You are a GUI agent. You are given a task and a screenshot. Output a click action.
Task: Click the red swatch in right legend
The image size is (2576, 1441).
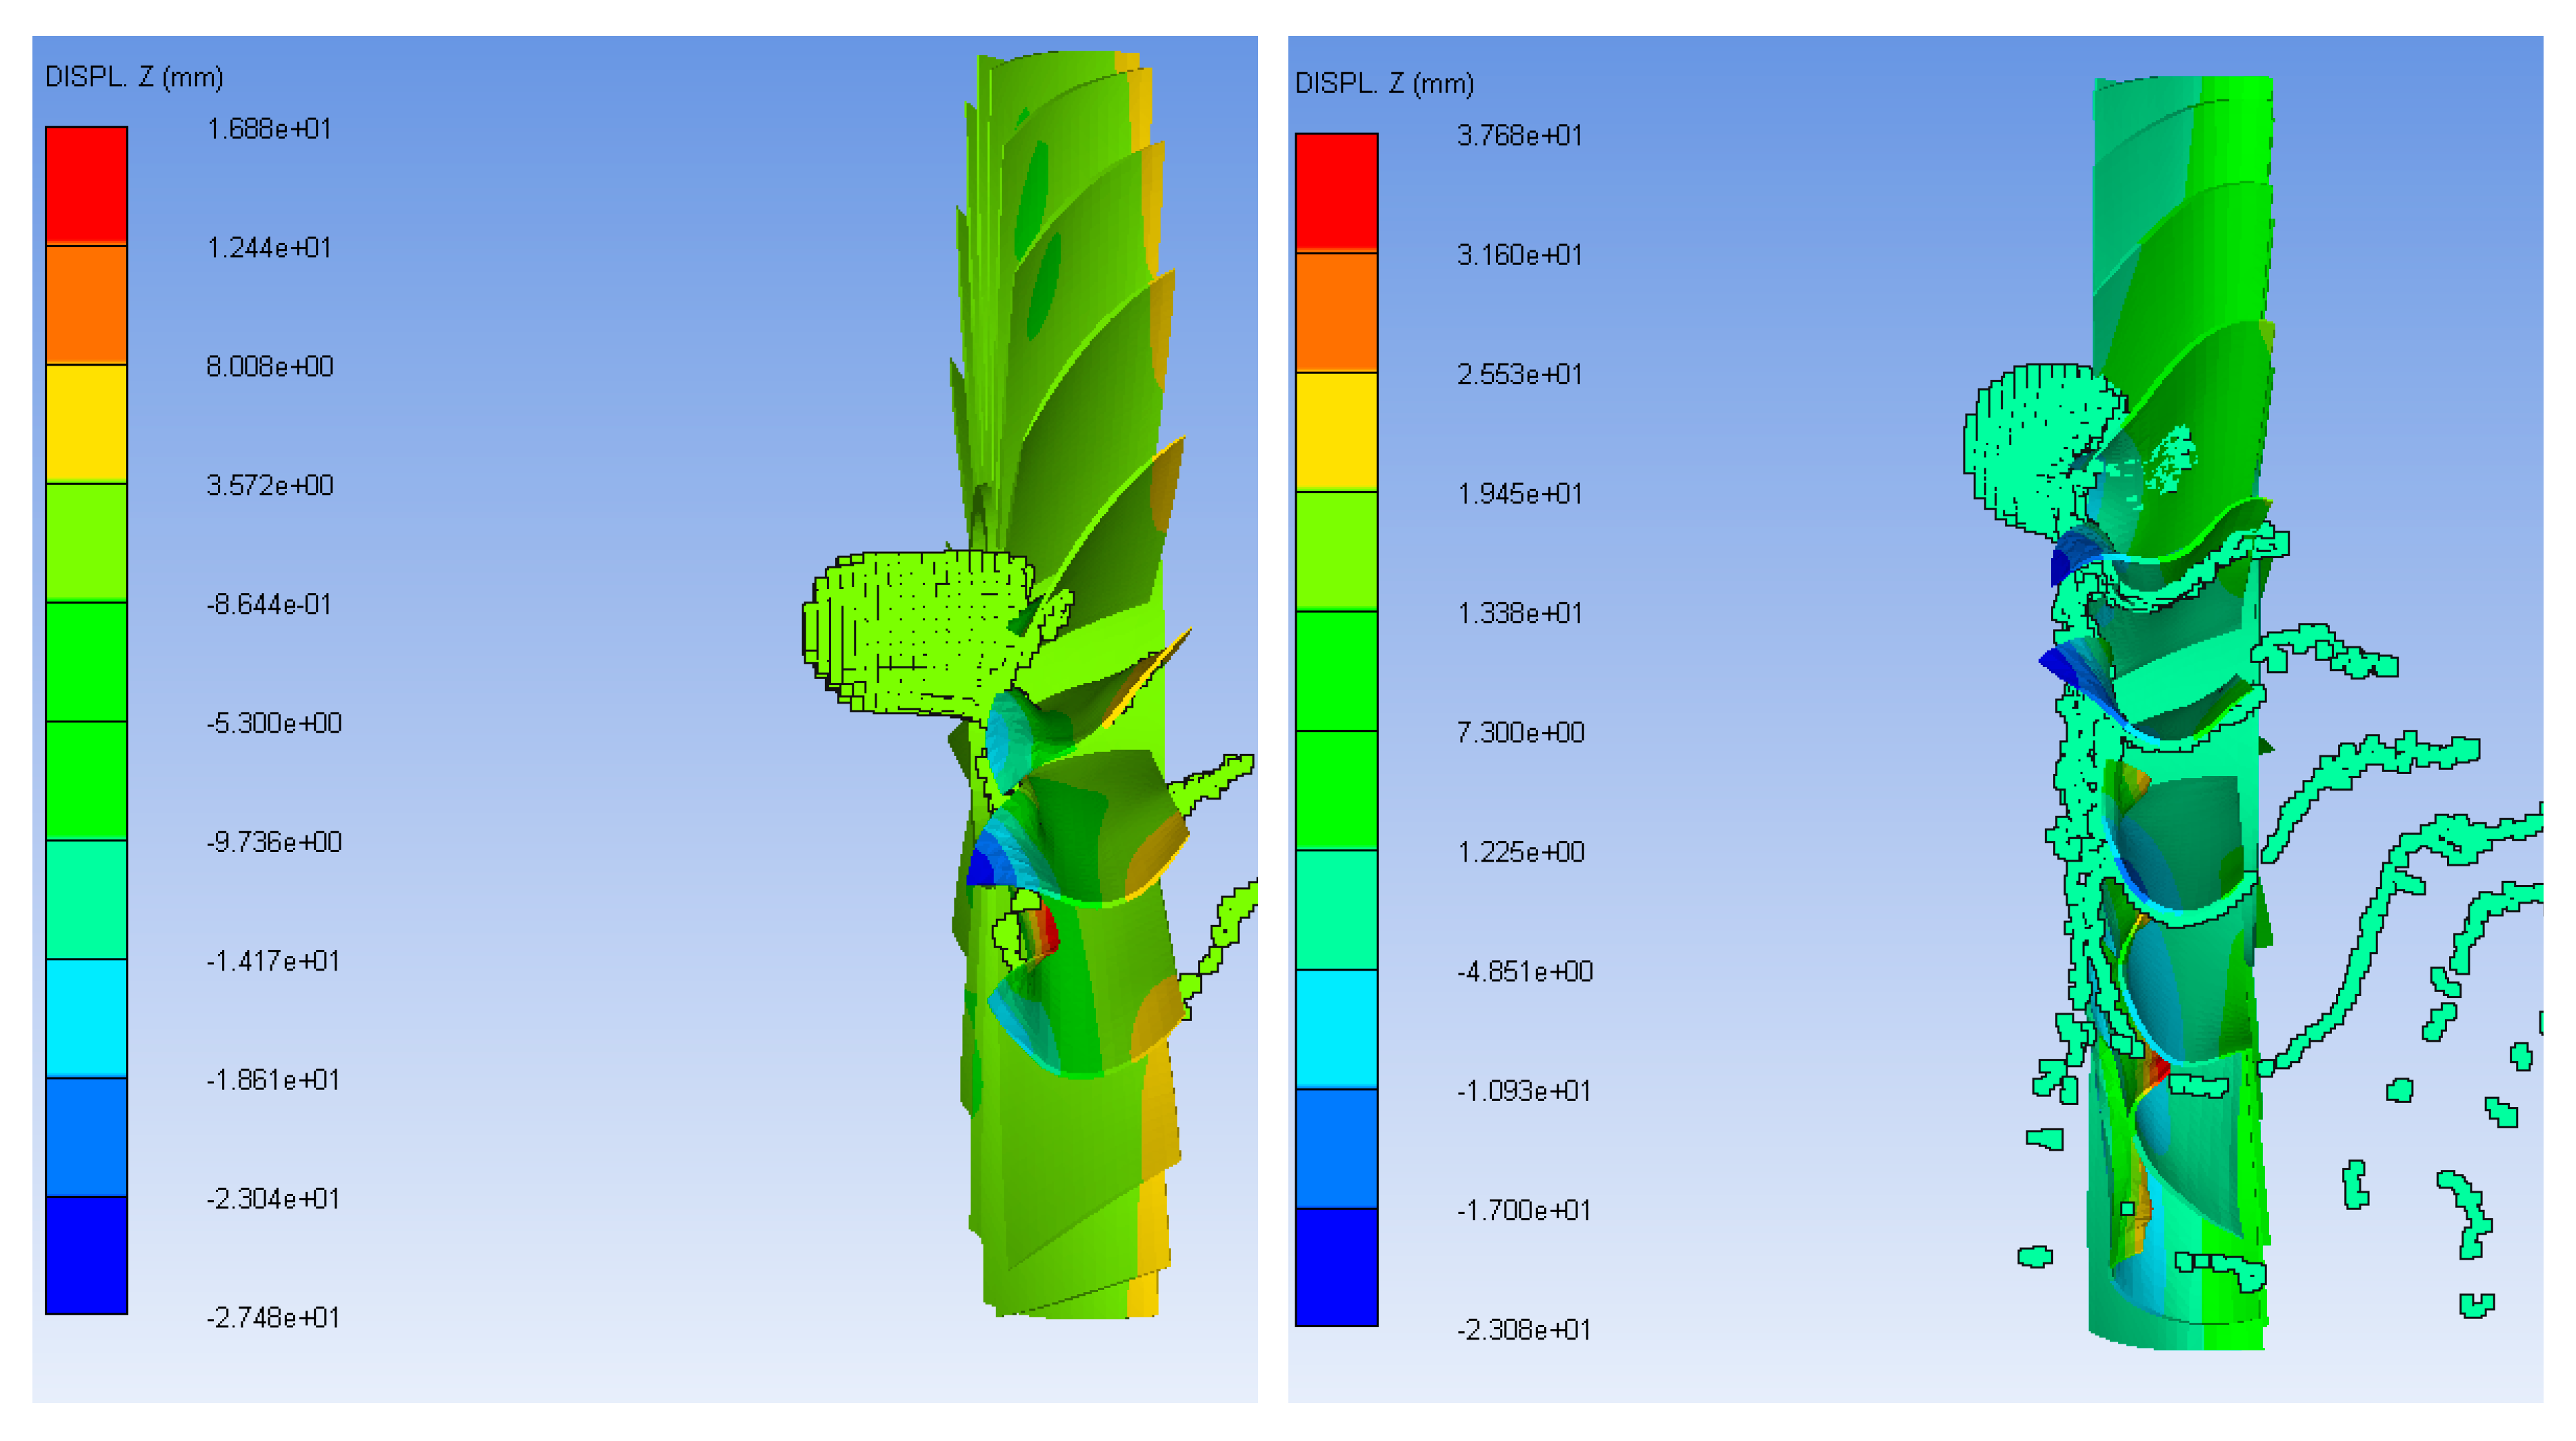click(1336, 192)
